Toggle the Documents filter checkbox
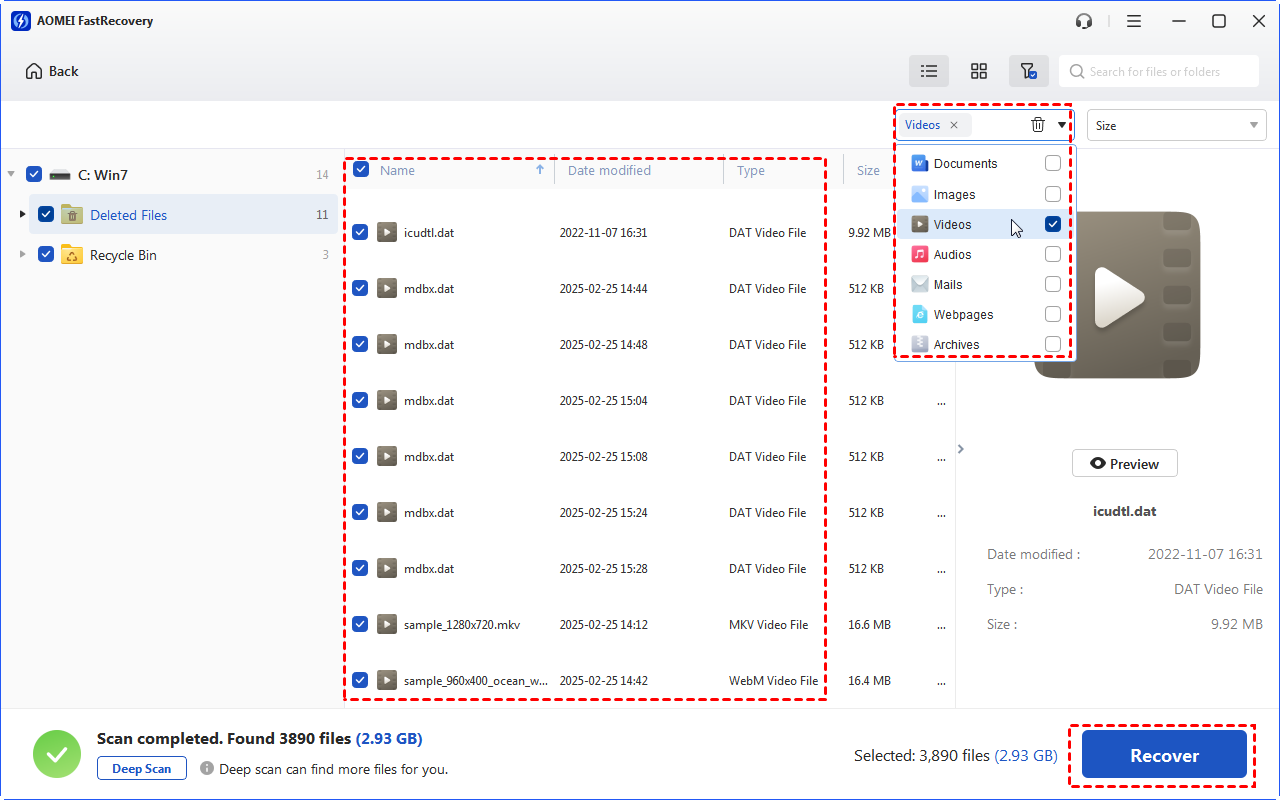The image size is (1280, 800). coord(1053,163)
